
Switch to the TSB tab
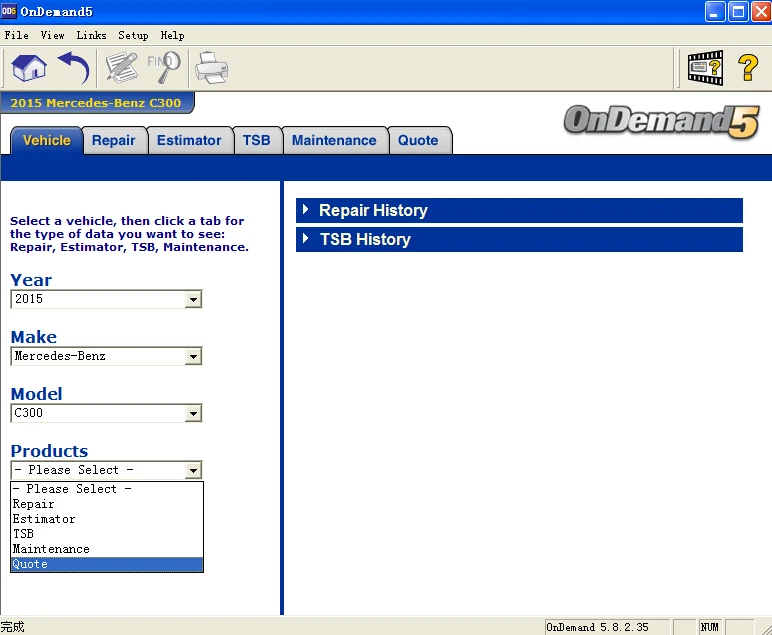coord(257,140)
